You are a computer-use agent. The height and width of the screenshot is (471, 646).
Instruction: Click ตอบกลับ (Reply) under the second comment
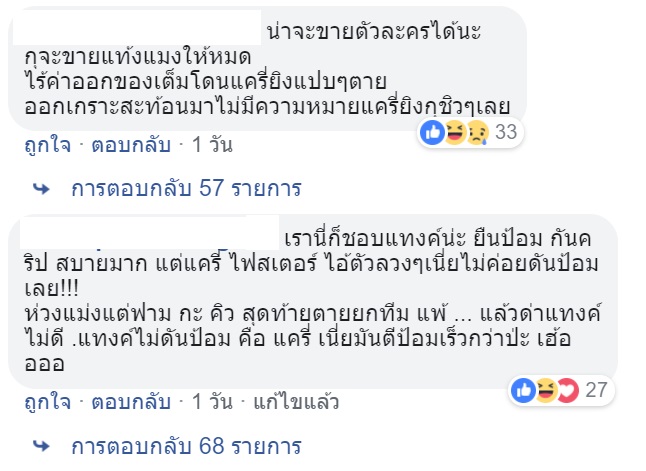pos(130,403)
